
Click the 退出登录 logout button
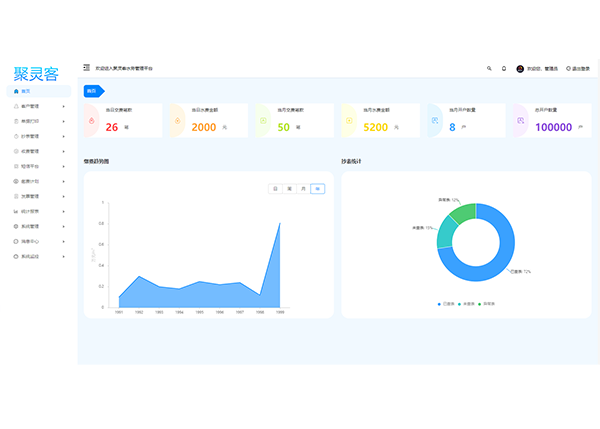[578, 68]
